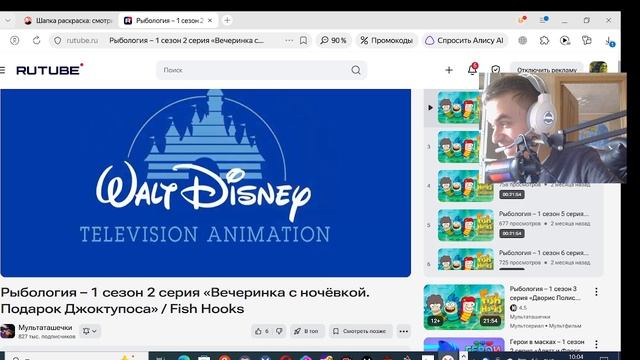This screenshot has width=640, height=360.
Task: Open playlist item Рыбология 1 сезон 5 серия
Action: pyautogui.click(x=543, y=214)
